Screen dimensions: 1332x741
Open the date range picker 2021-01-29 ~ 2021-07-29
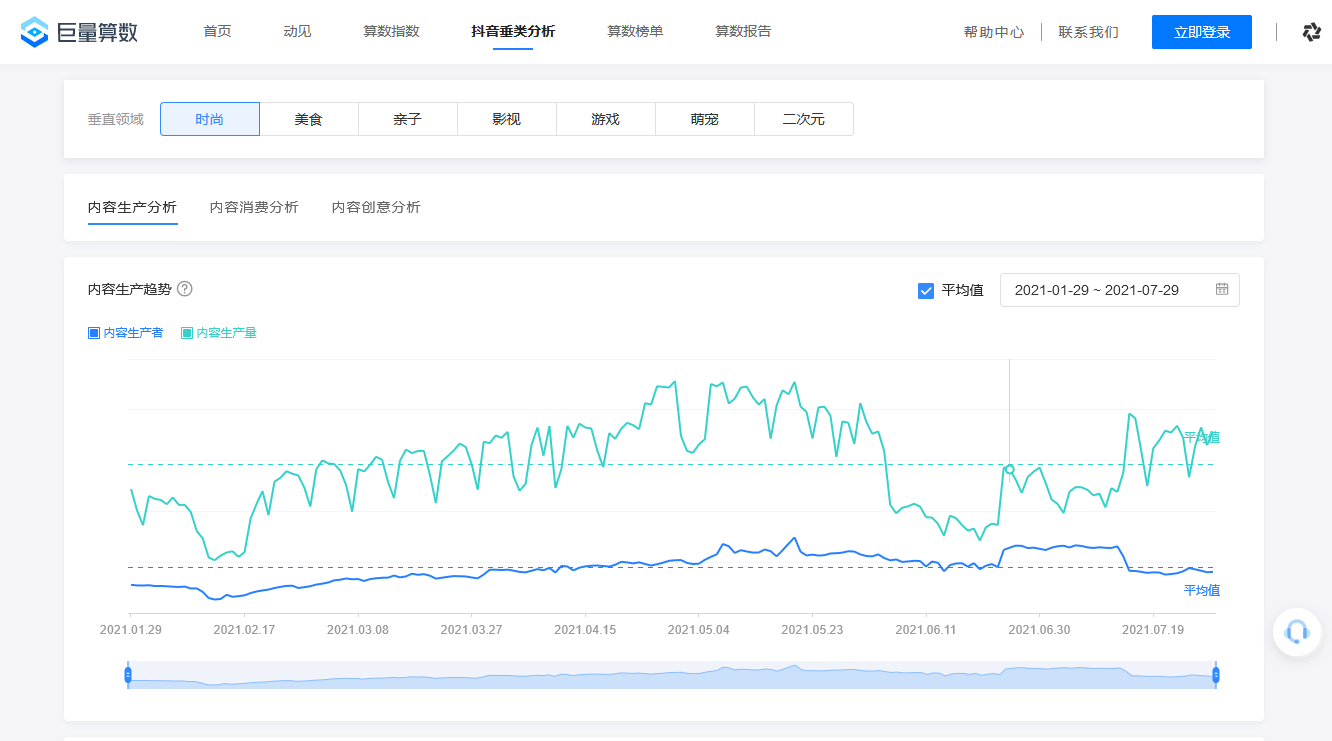pos(1120,290)
